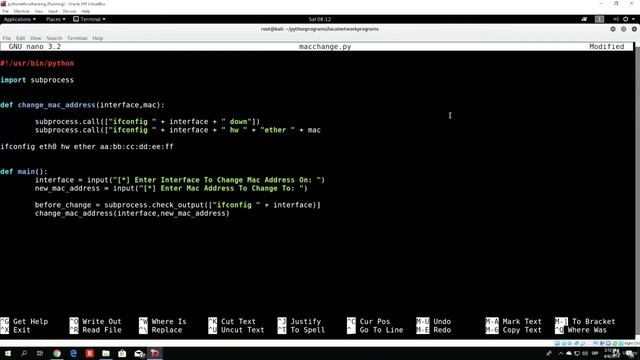Image resolution: width=640 pixels, height=360 pixels.
Task: Open the Places dropdown in Kali
Action: pyautogui.click(x=55, y=19)
